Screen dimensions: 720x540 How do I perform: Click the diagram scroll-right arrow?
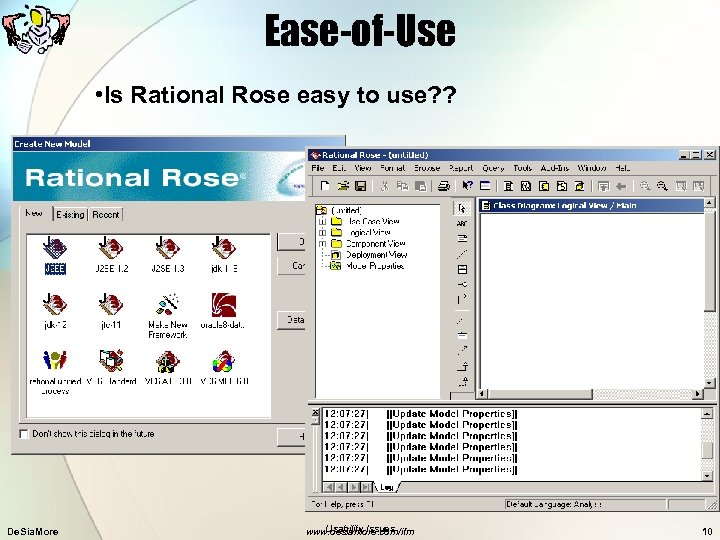(x=698, y=394)
